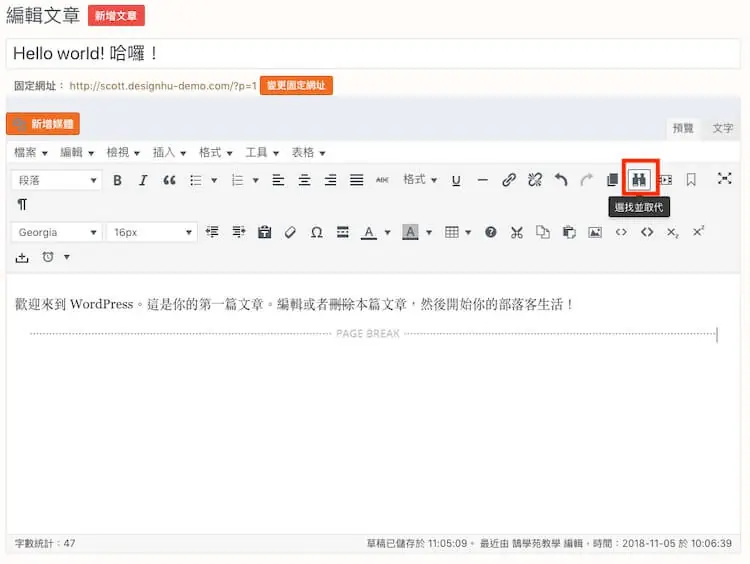
Task: Toggle strikethrough ABC icon
Action: pos(382,180)
